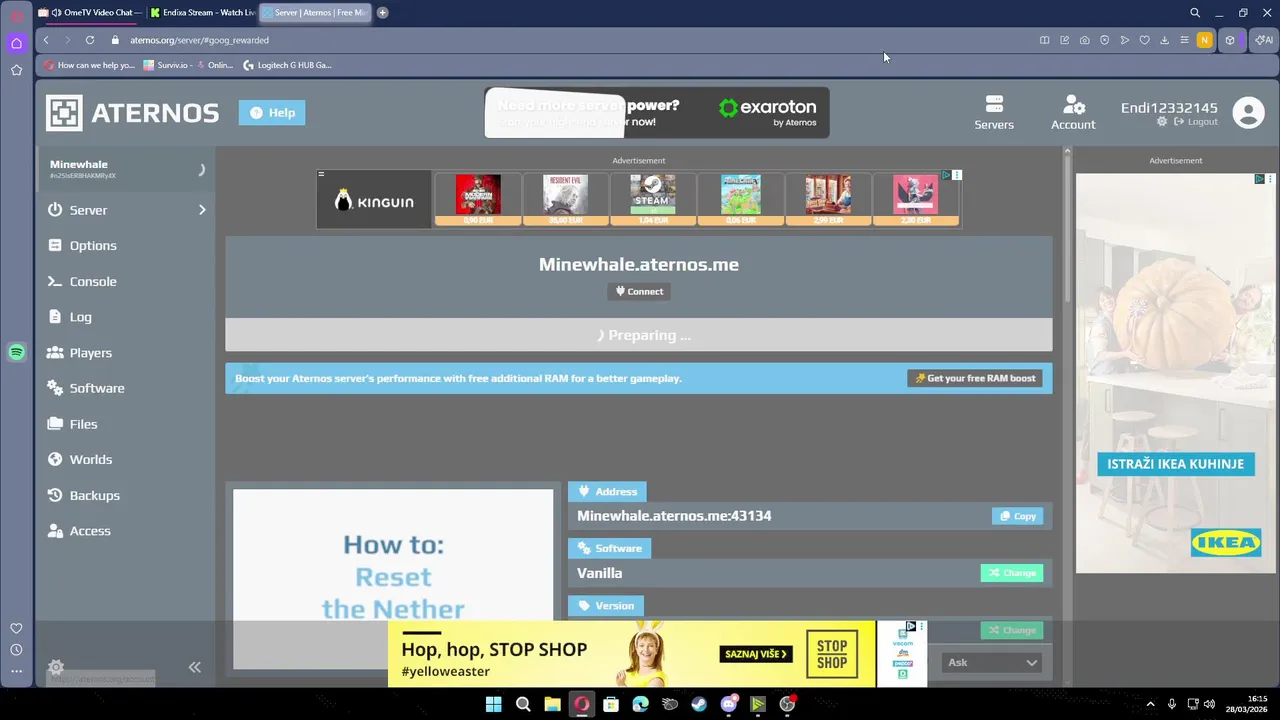Go back in browser history
Viewport: 1280px width, 720px height.
(x=46, y=40)
